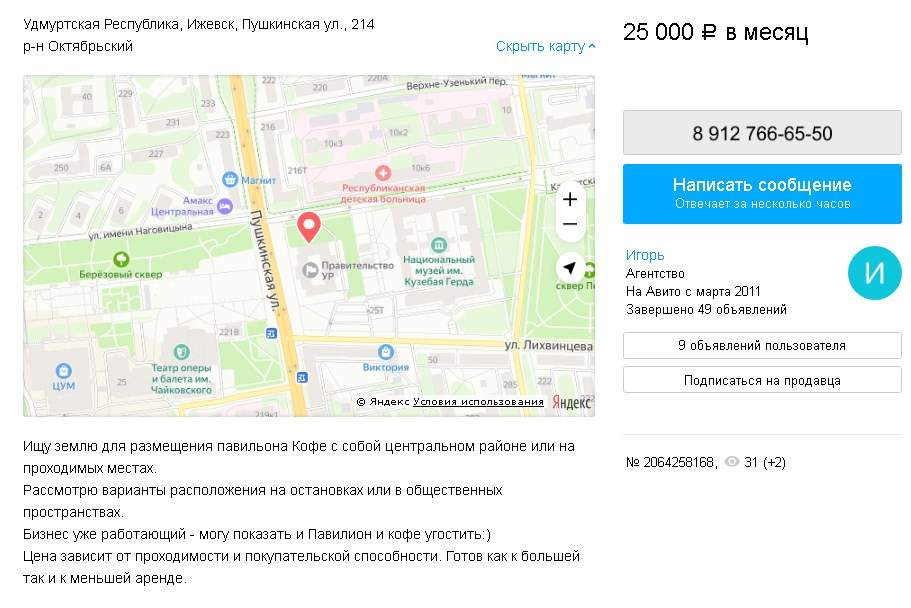911x608 pixels.
Task: Open 9 объявлений пользователя
Action: click(762, 345)
